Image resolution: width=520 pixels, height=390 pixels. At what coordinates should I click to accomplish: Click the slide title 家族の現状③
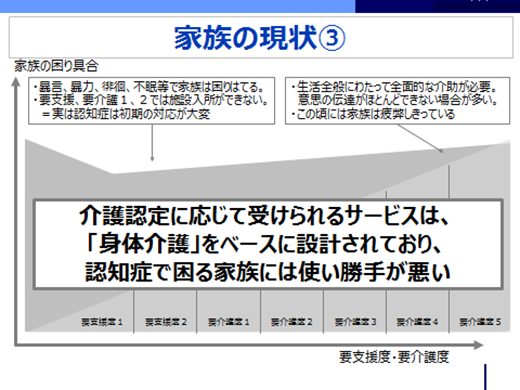click(260, 38)
